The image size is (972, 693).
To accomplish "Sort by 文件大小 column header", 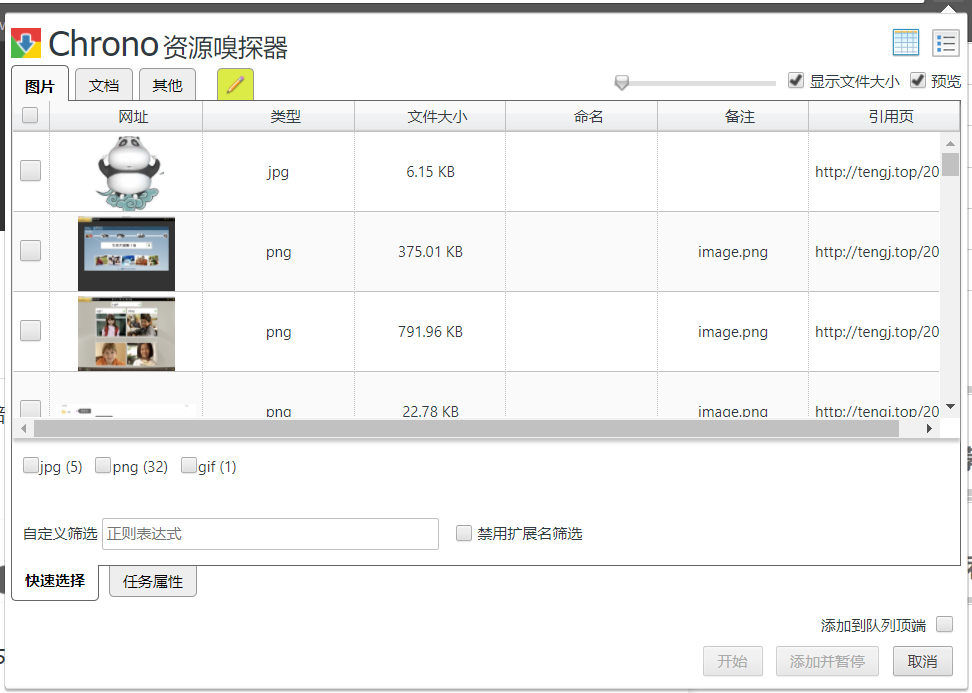I will point(430,117).
